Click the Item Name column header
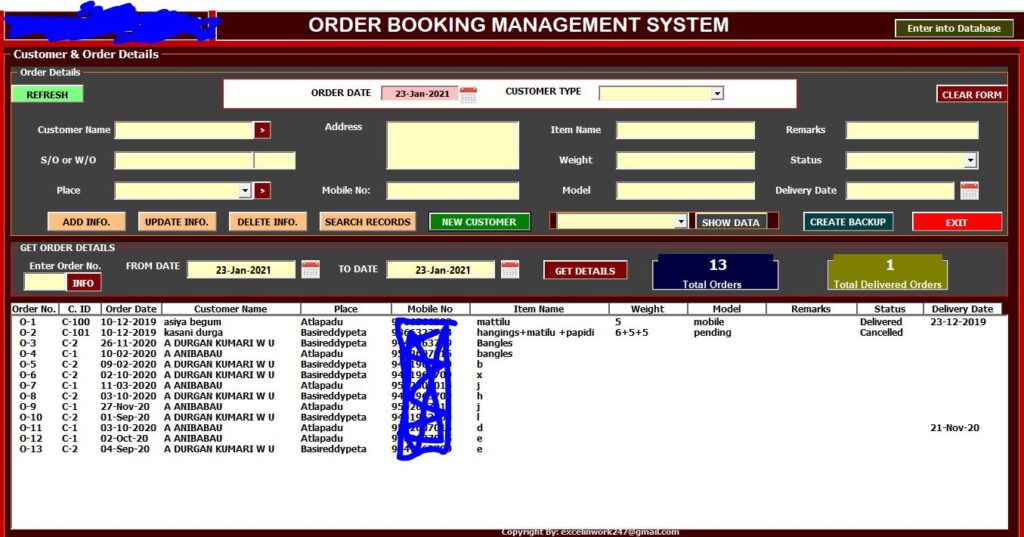 (x=539, y=309)
